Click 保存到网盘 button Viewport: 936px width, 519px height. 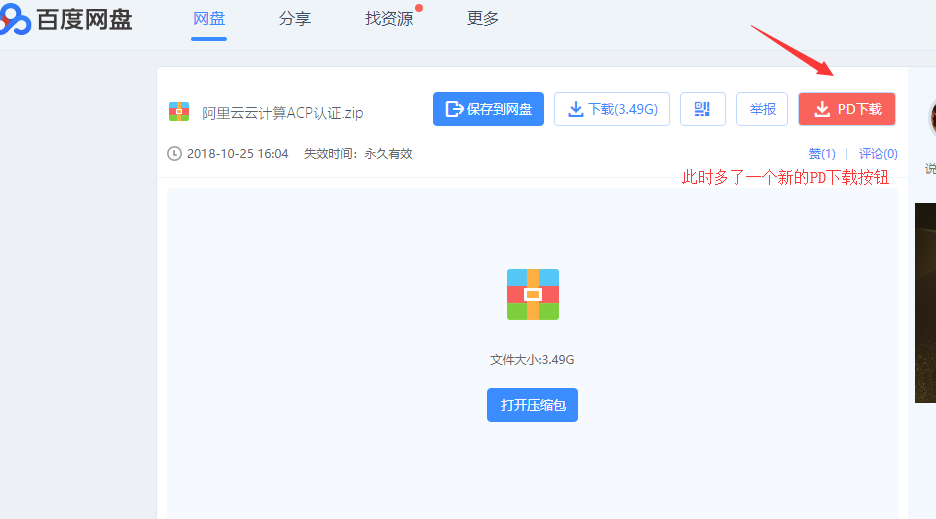[488, 109]
